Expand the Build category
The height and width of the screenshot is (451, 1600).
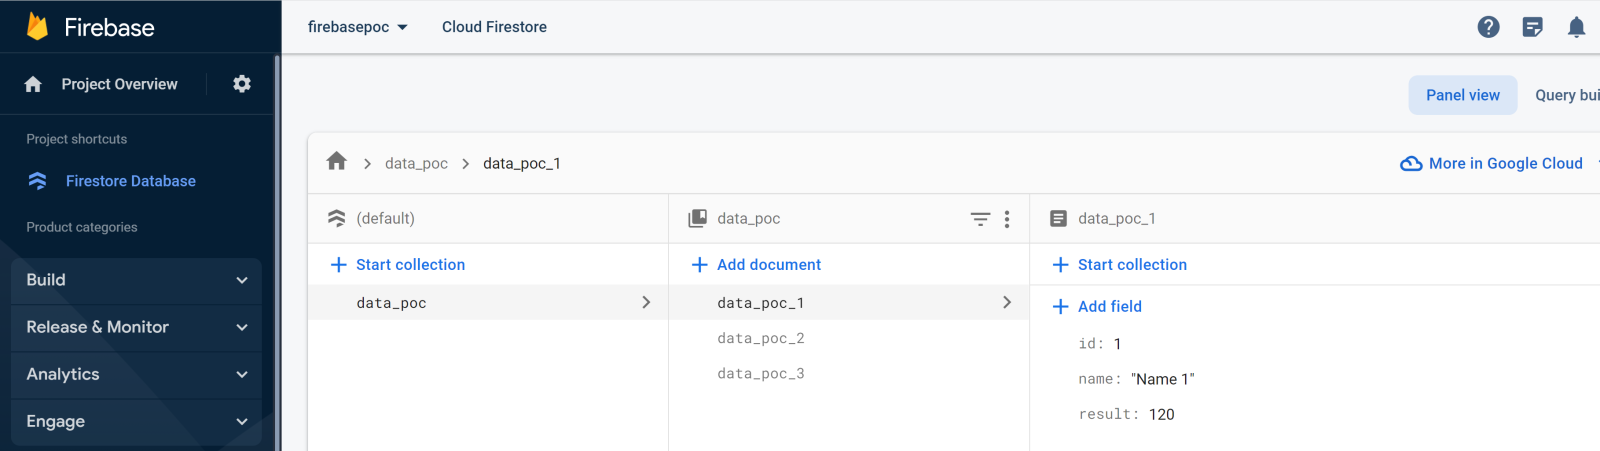point(136,280)
